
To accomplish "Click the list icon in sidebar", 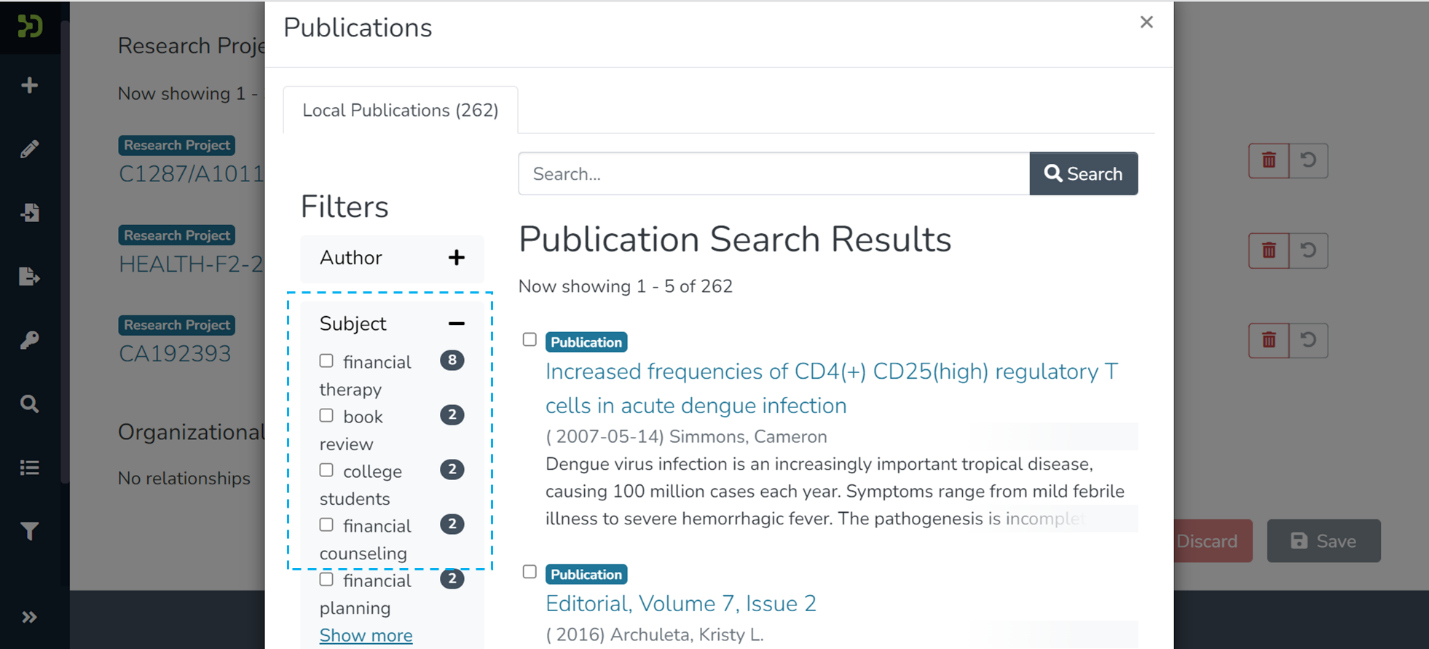I will [x=30, y=468].
